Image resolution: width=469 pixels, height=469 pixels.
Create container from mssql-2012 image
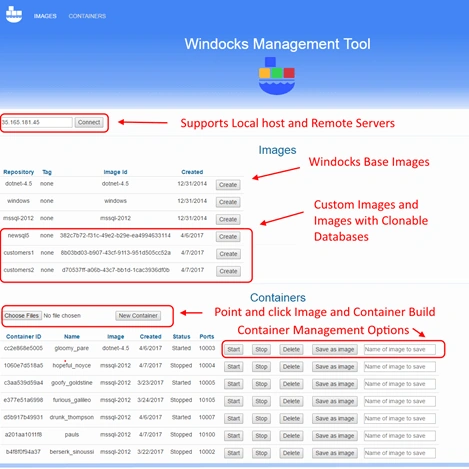(x=228, y=219)
